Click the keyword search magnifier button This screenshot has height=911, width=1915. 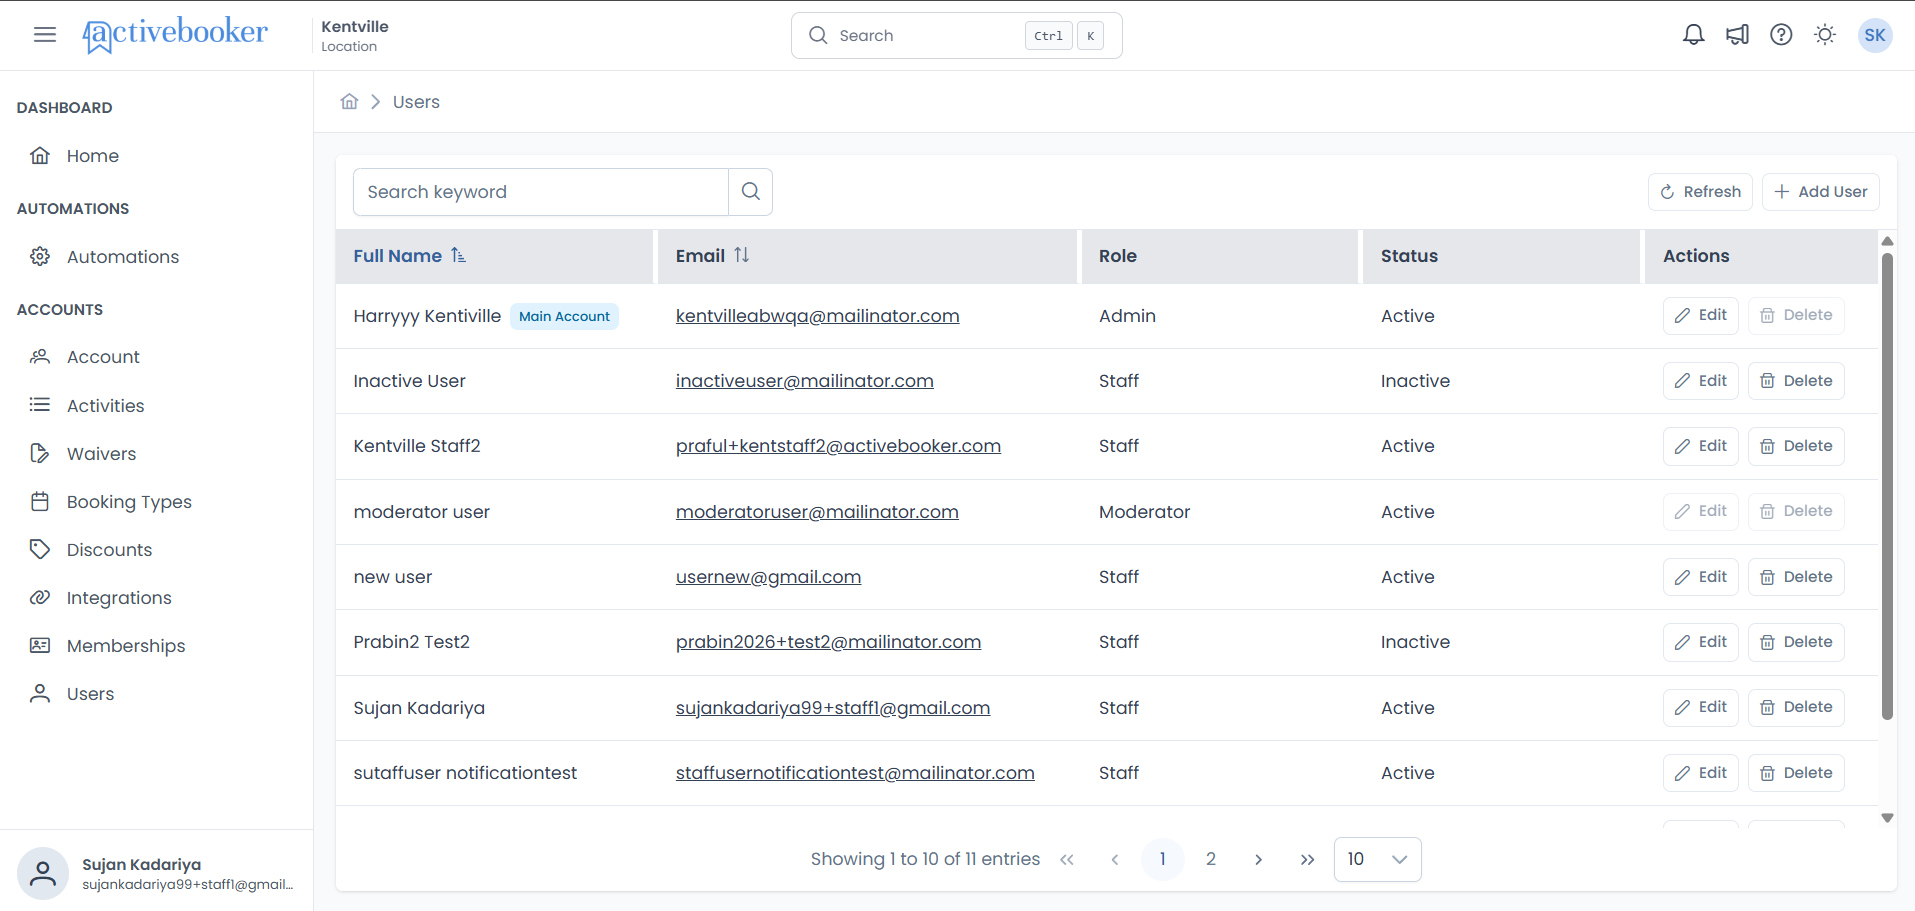[x=750, y=192]
